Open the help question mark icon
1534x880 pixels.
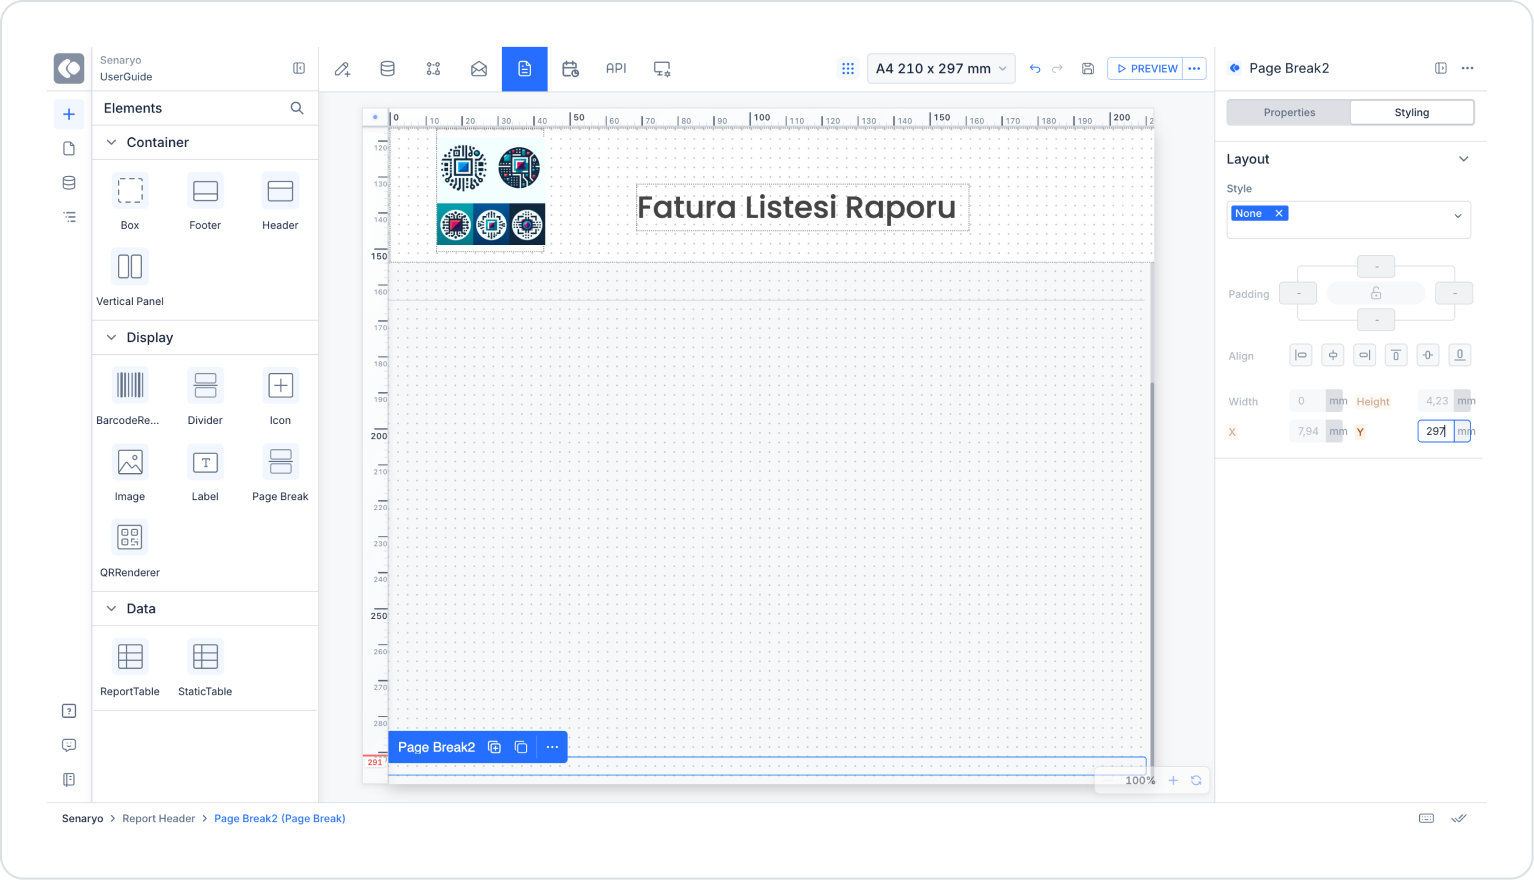coord(69,711)
